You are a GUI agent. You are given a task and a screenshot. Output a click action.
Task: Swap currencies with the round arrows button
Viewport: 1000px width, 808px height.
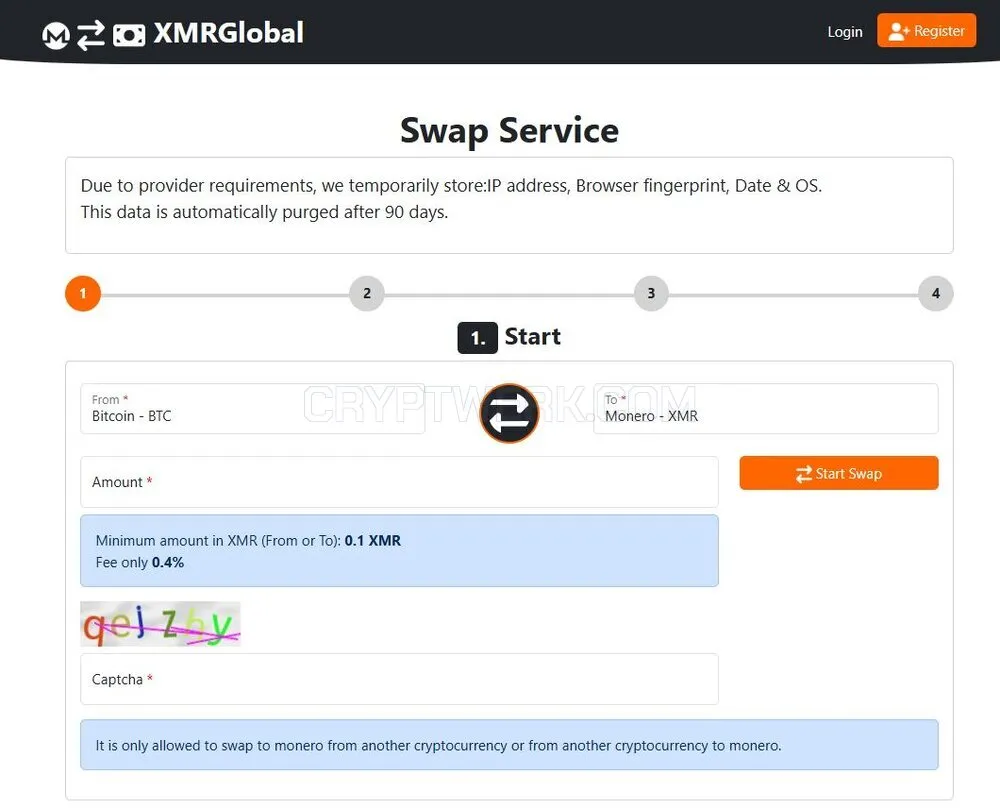coord(509,413)
